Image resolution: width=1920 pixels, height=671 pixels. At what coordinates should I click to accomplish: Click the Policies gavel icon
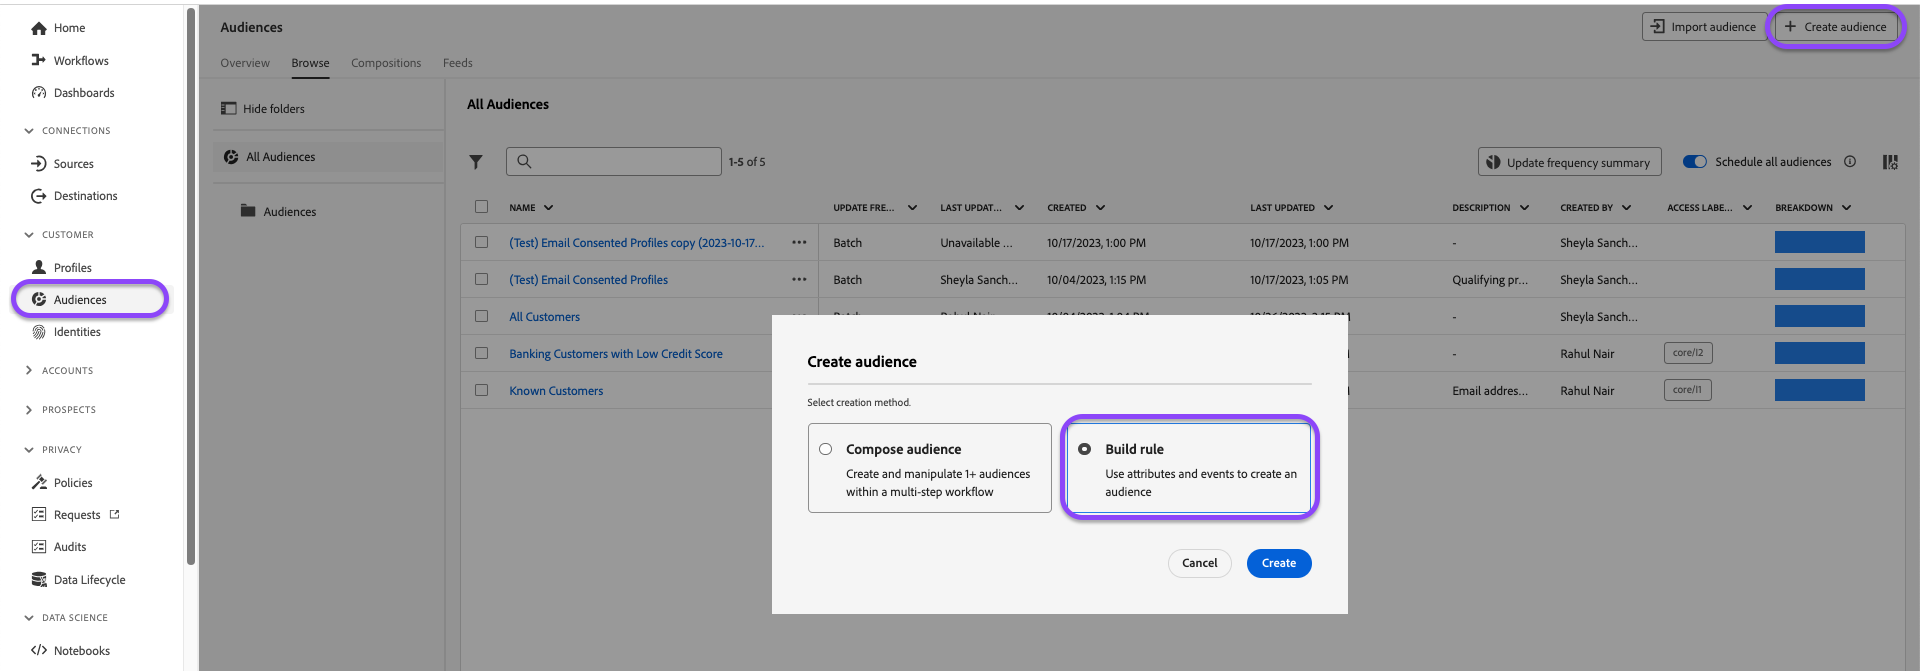pyautogui.click(x=39, y=482)
